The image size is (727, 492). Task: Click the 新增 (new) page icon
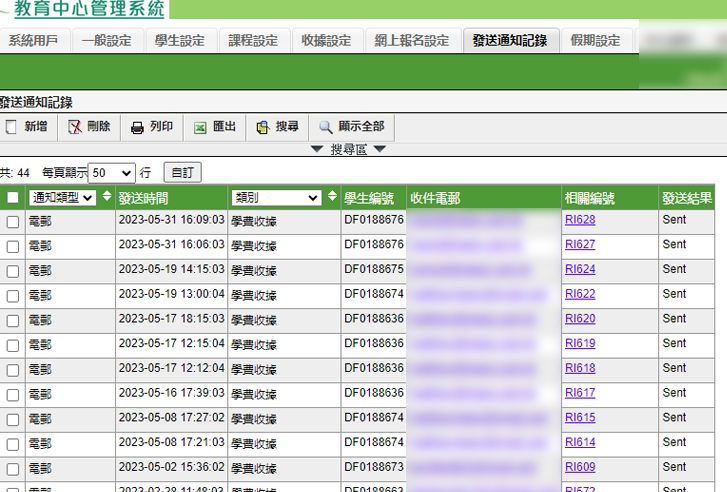11,127
